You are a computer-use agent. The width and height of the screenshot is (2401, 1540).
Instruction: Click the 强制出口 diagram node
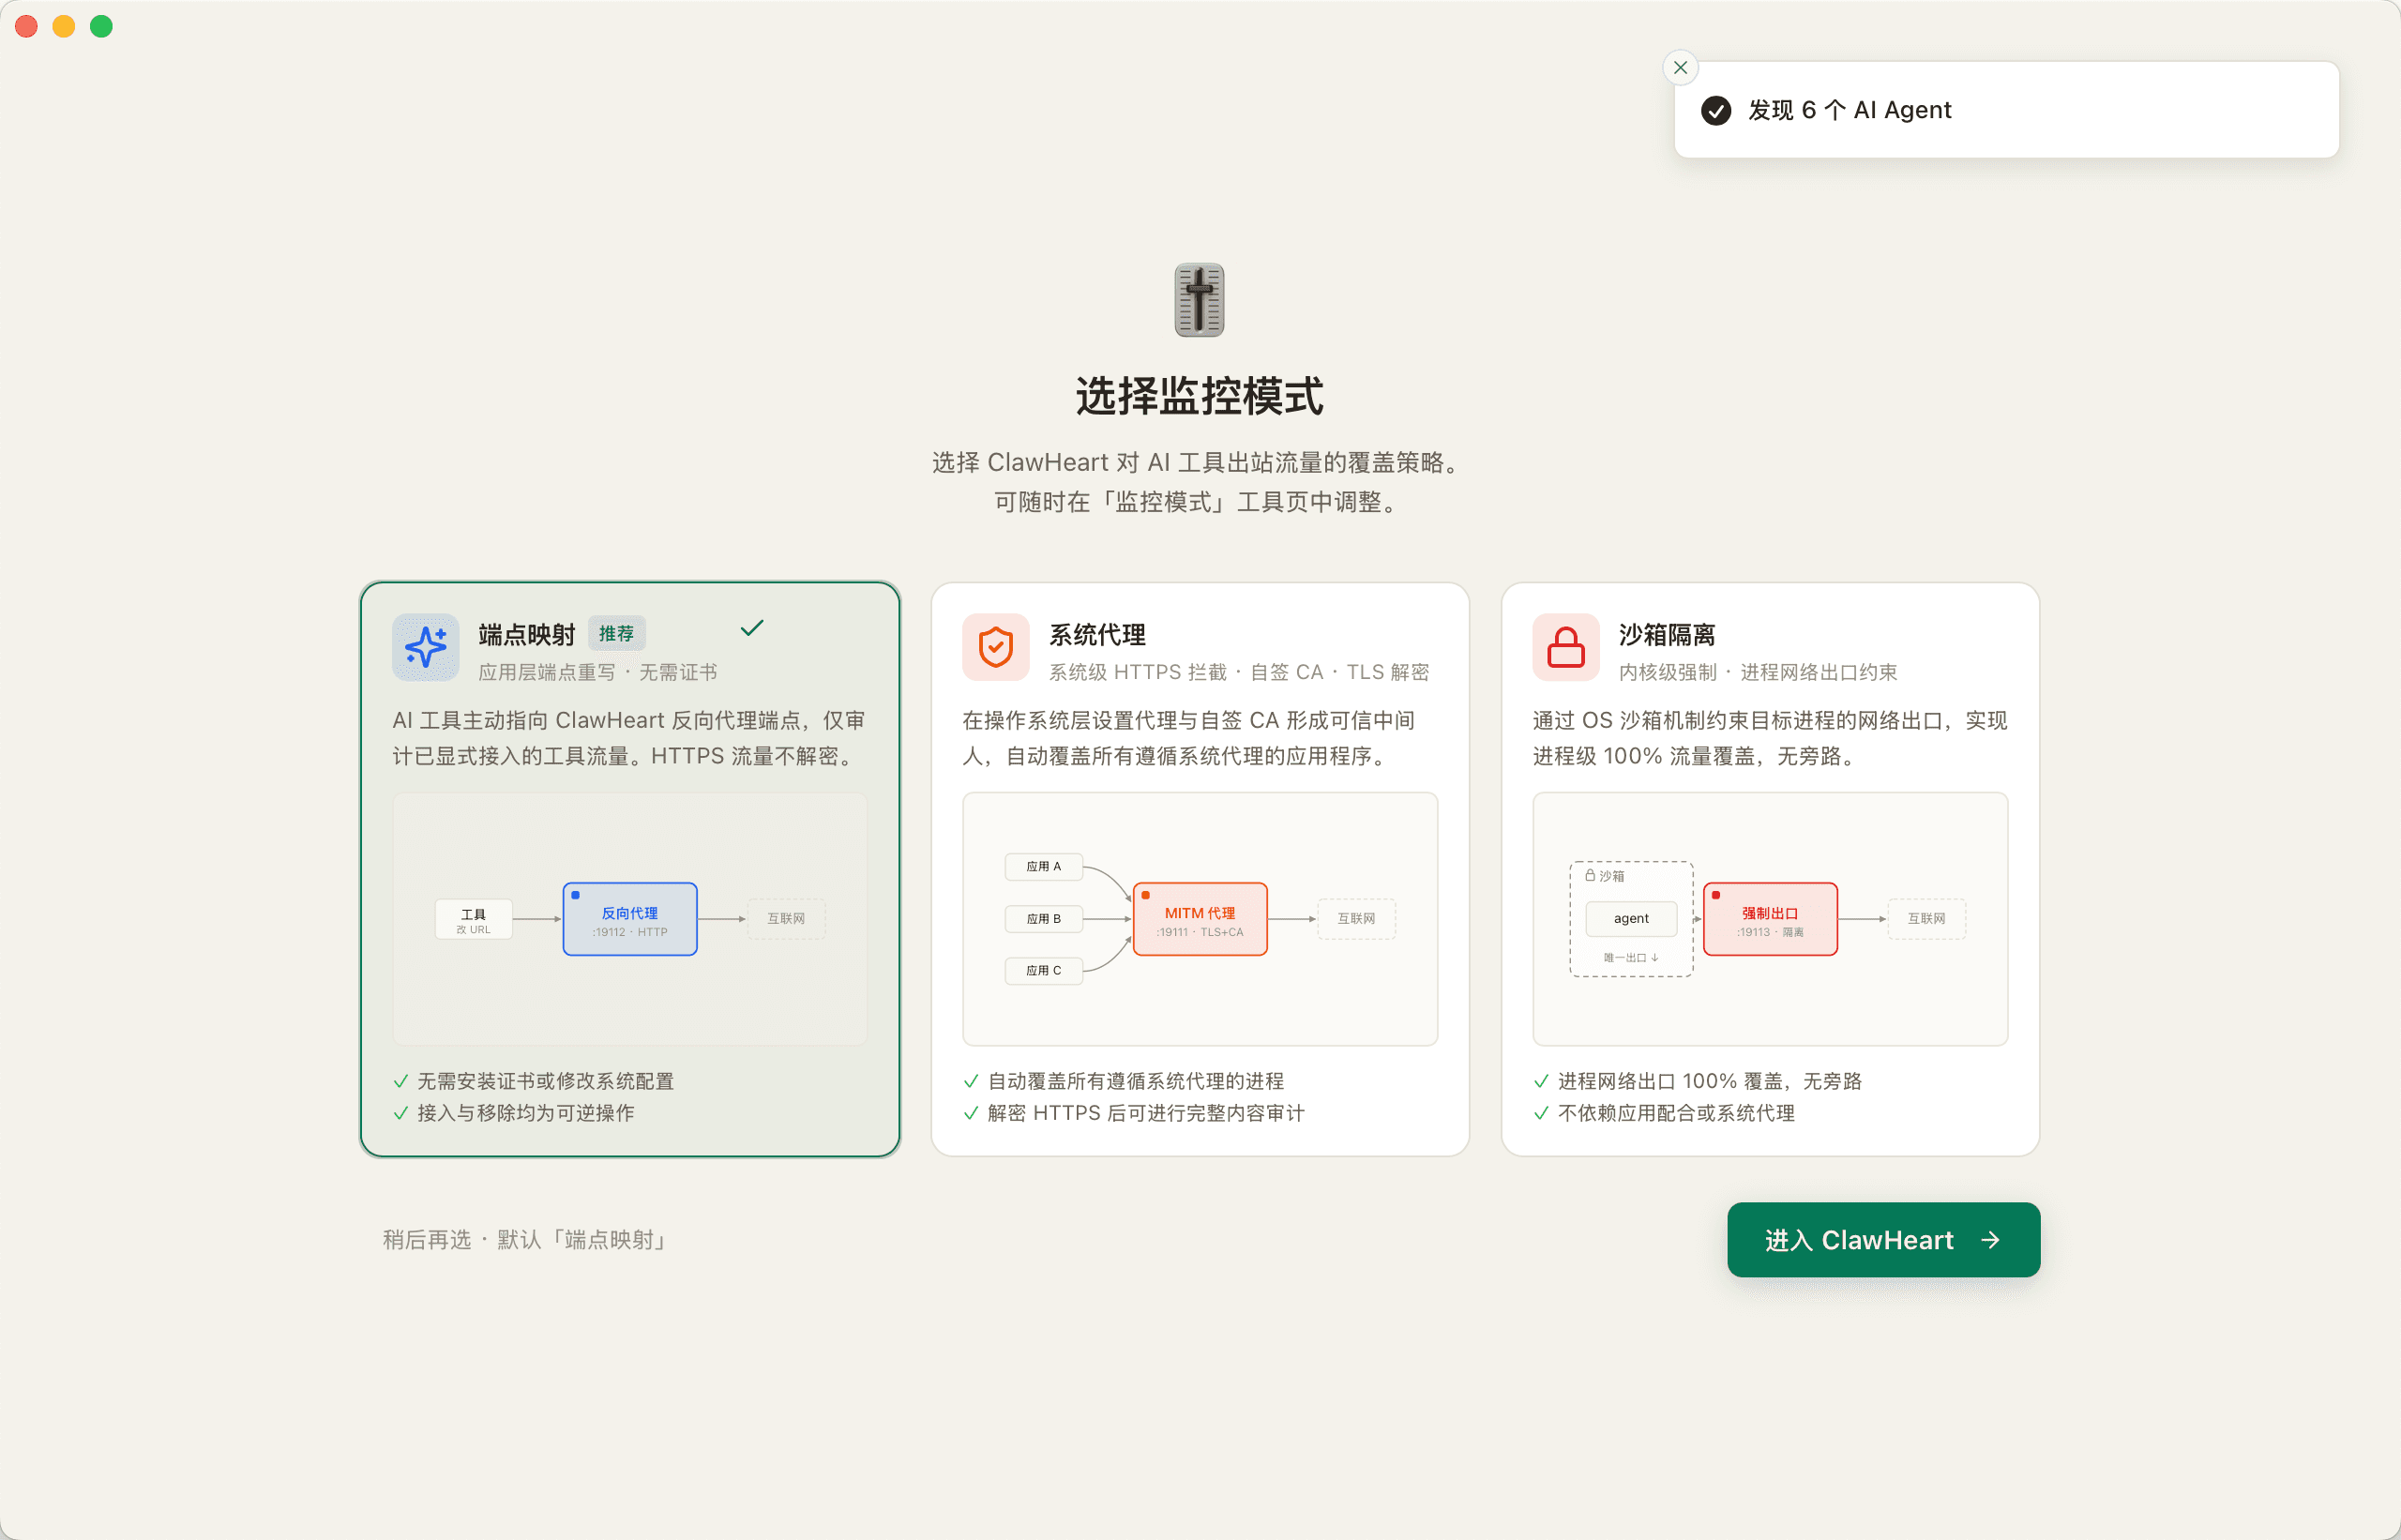coord(1770,919)
